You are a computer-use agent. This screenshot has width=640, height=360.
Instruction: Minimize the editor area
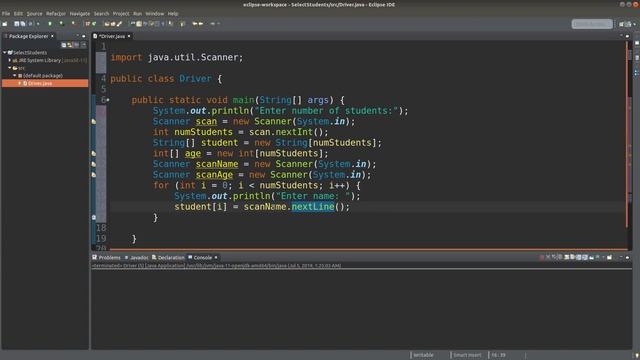point(621,36)
